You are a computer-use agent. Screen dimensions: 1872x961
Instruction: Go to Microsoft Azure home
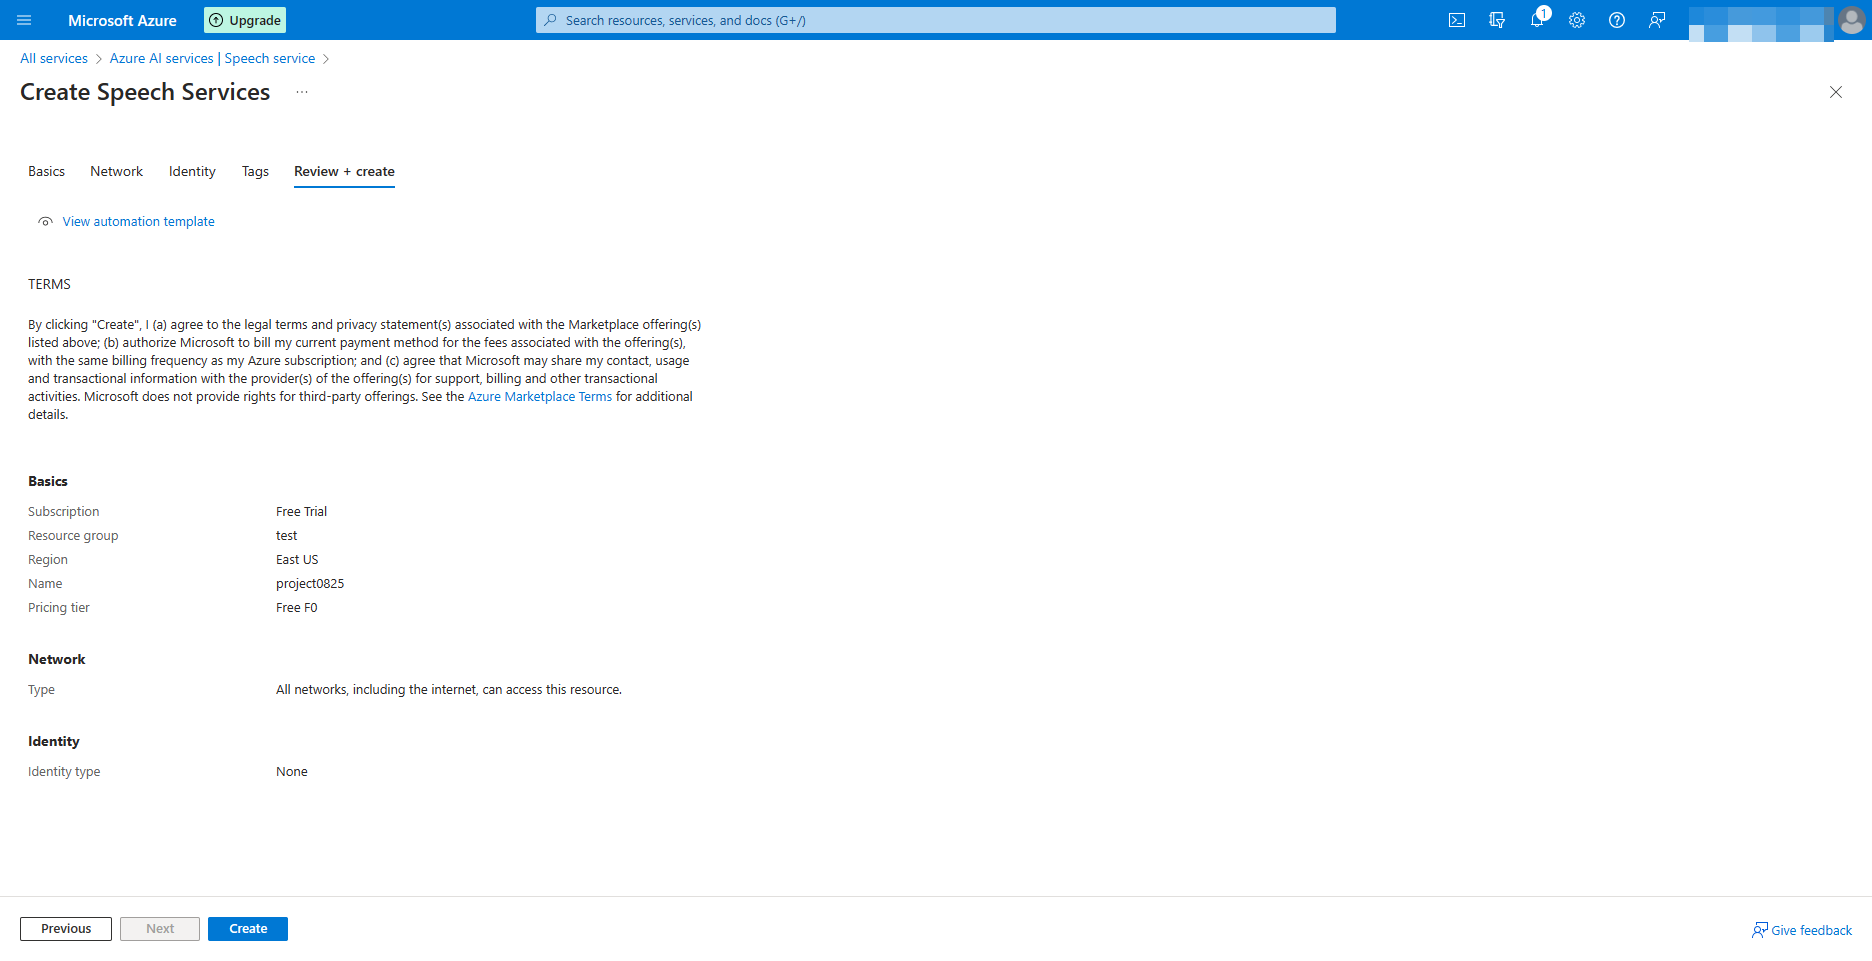point(122,20)
